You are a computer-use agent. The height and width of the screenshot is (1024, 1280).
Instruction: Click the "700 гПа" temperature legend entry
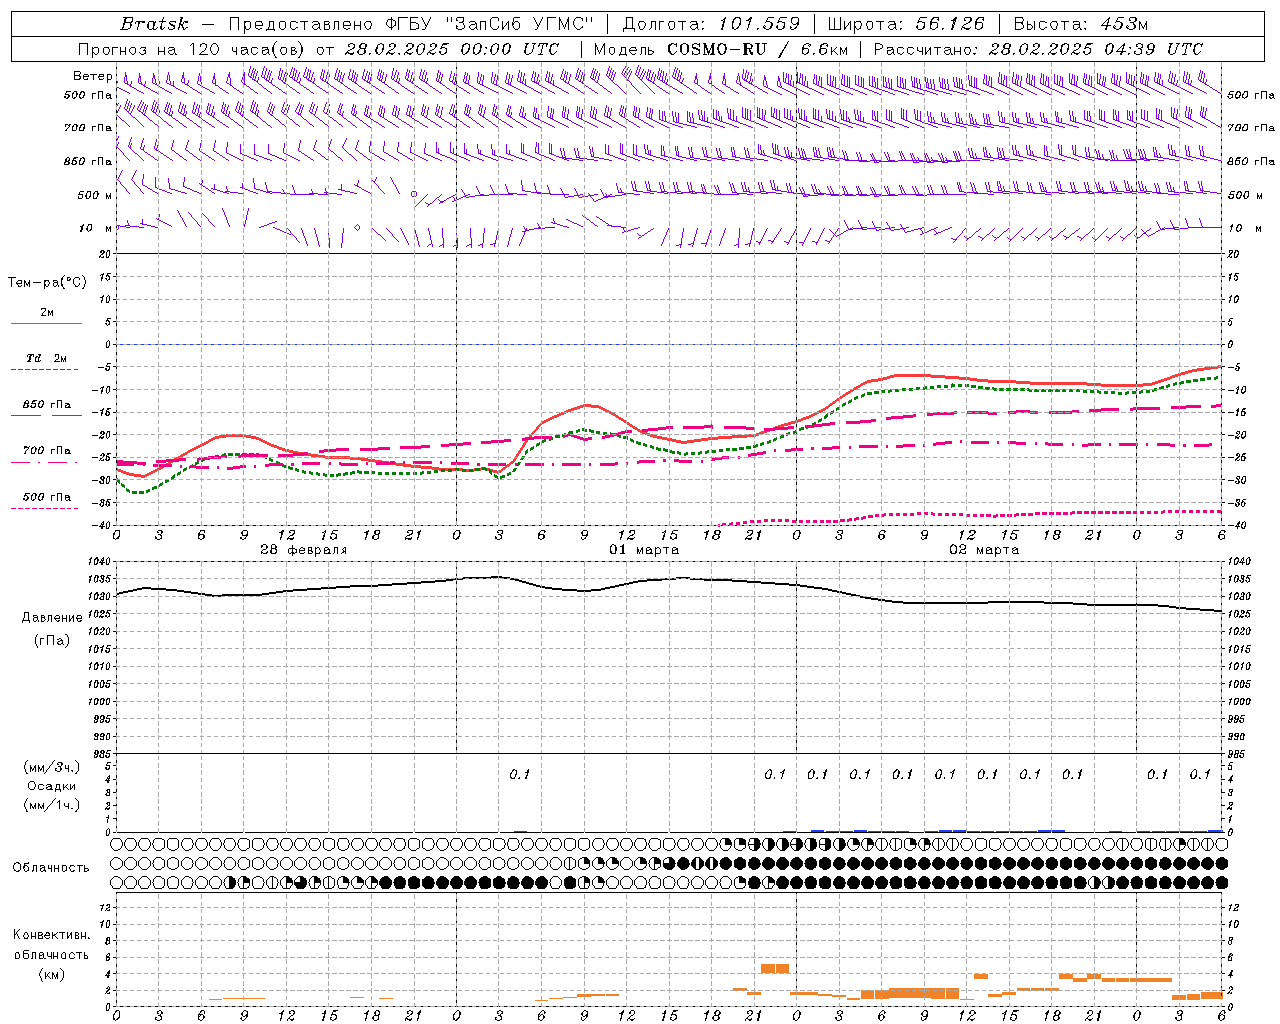[47, 450]
